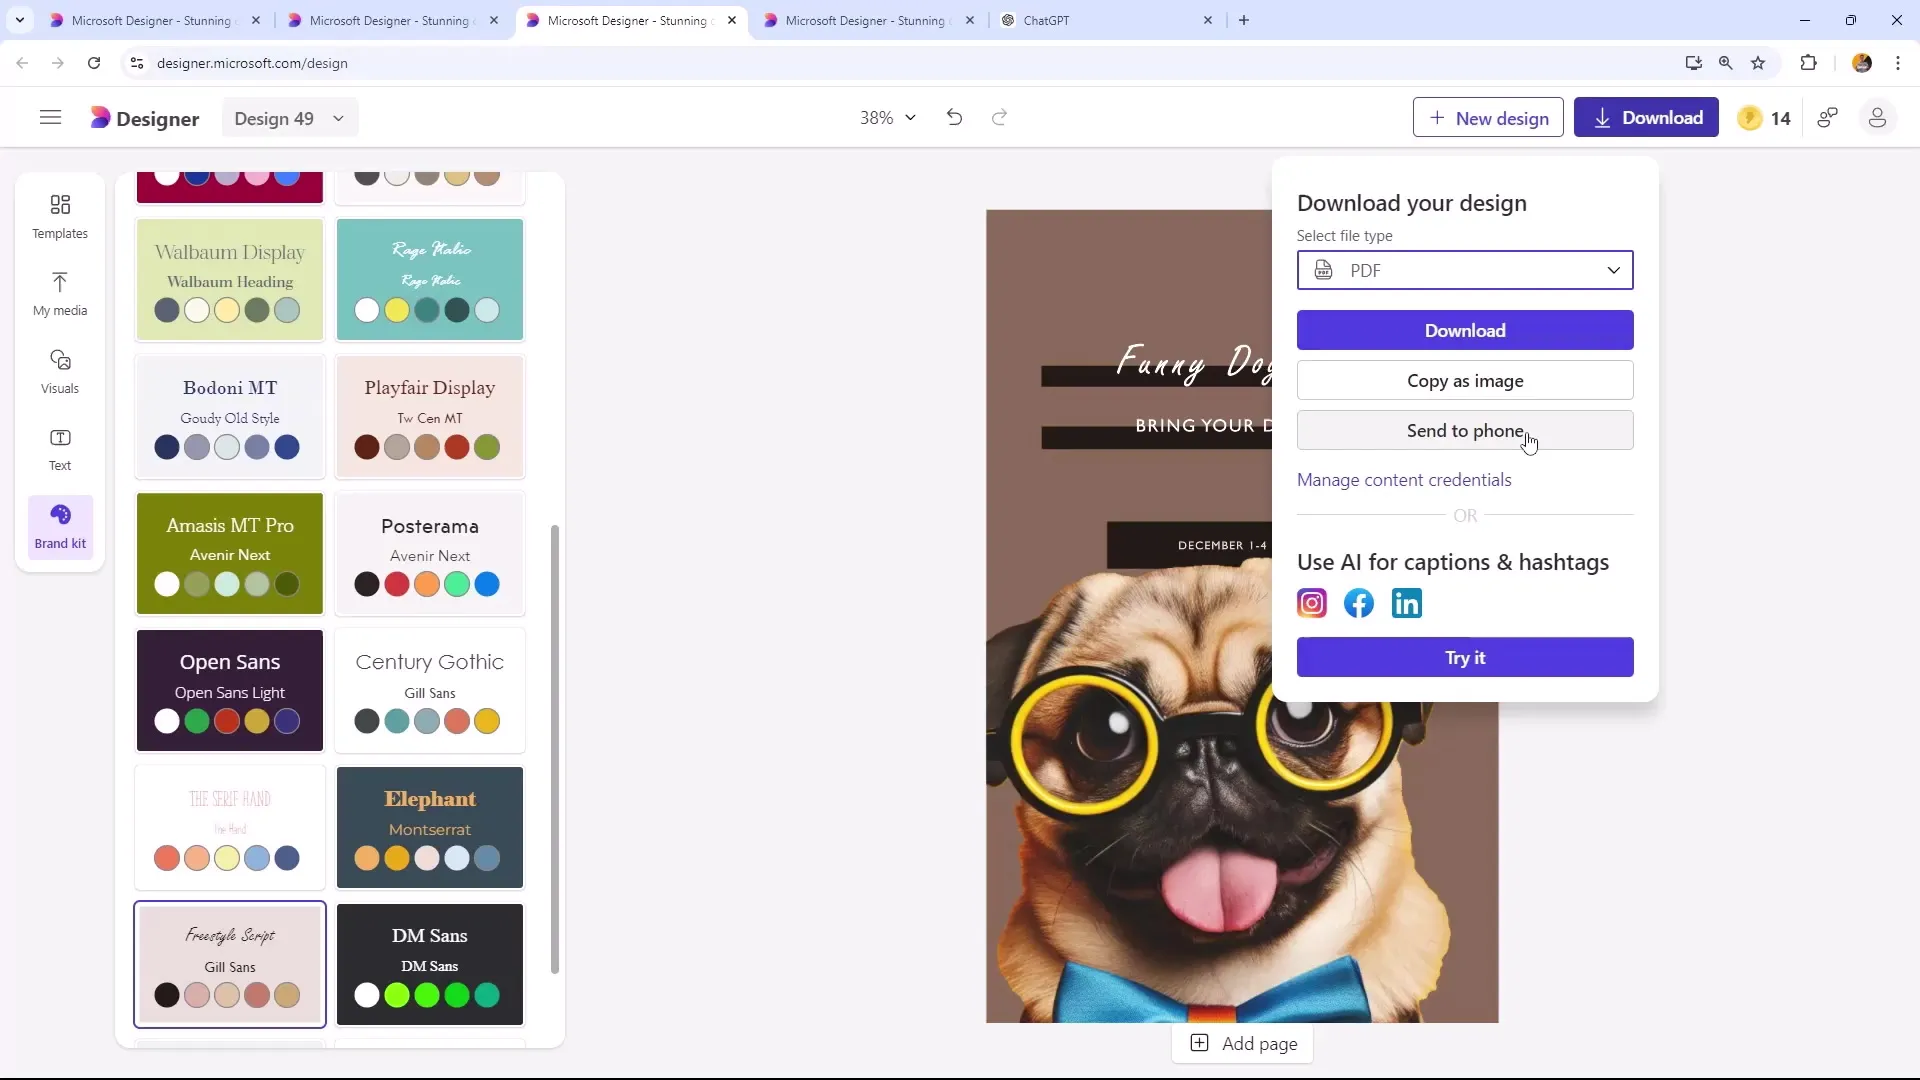The height and width of the screenshot is (1080, 1920).
Task: Click the Designer hamburger menu icon
Action: pyautogui.click(x=50, y=117)
